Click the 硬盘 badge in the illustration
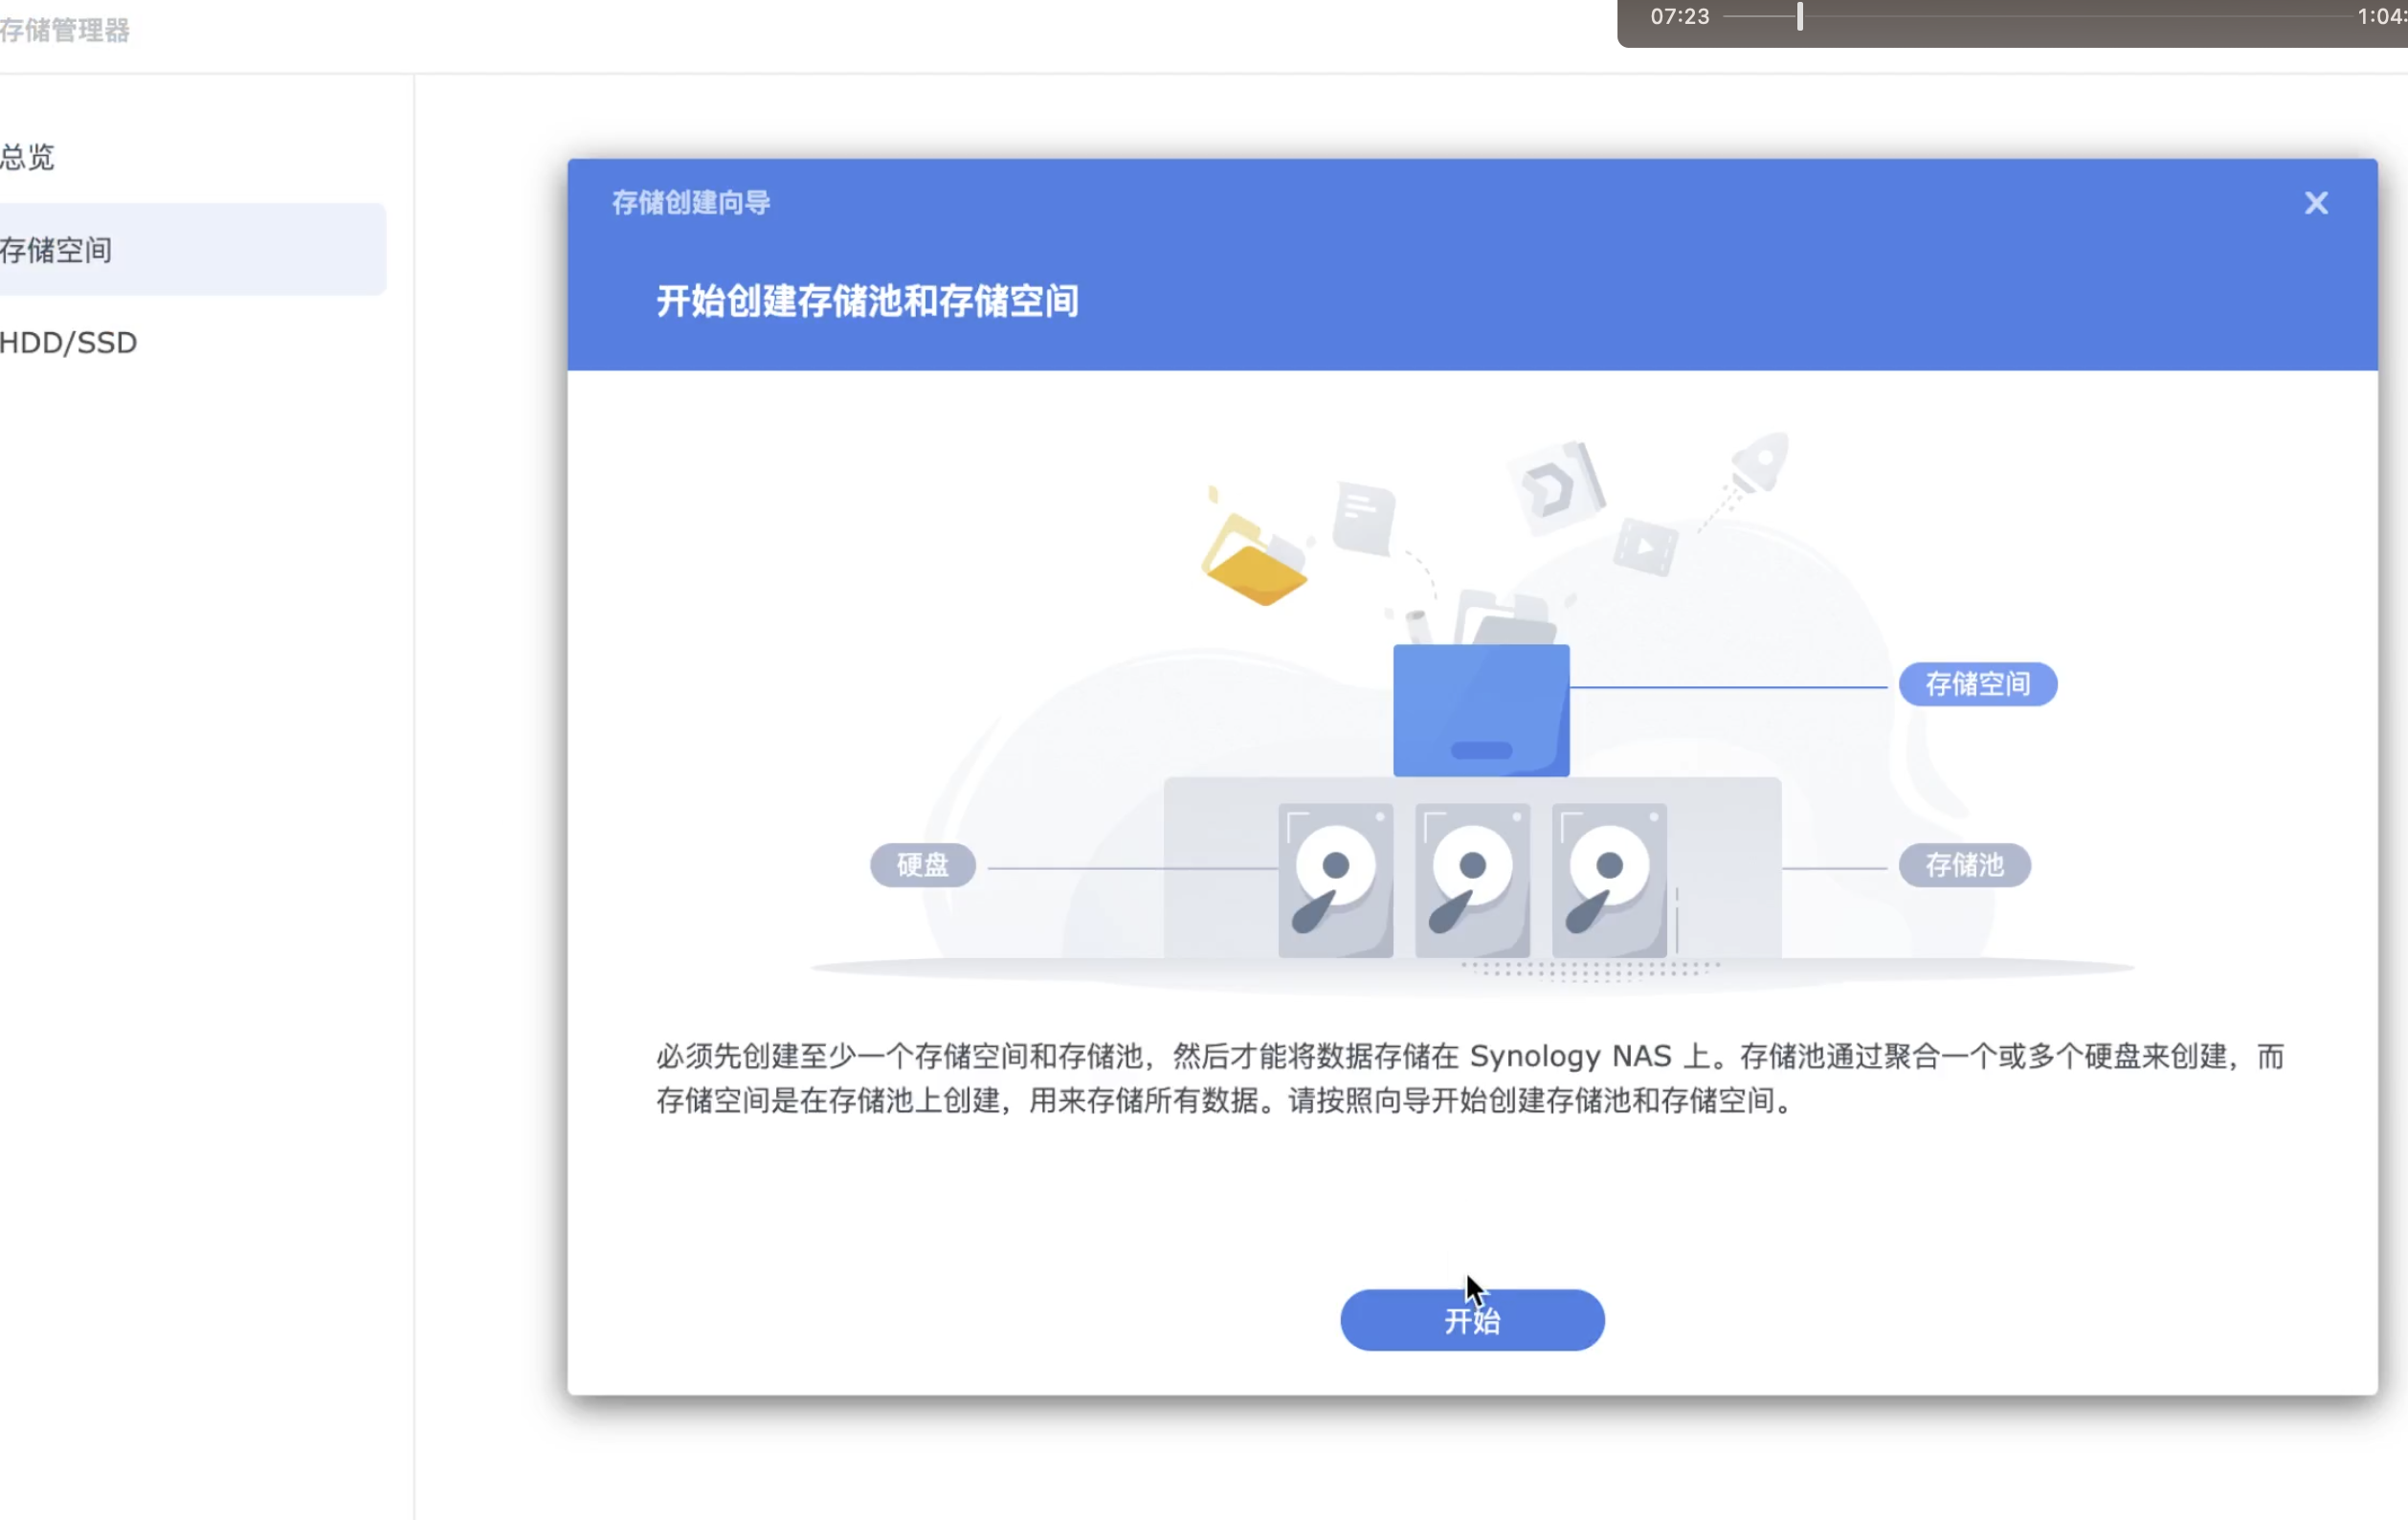This screenshot has height=1520, width=2408. point(922,866)
